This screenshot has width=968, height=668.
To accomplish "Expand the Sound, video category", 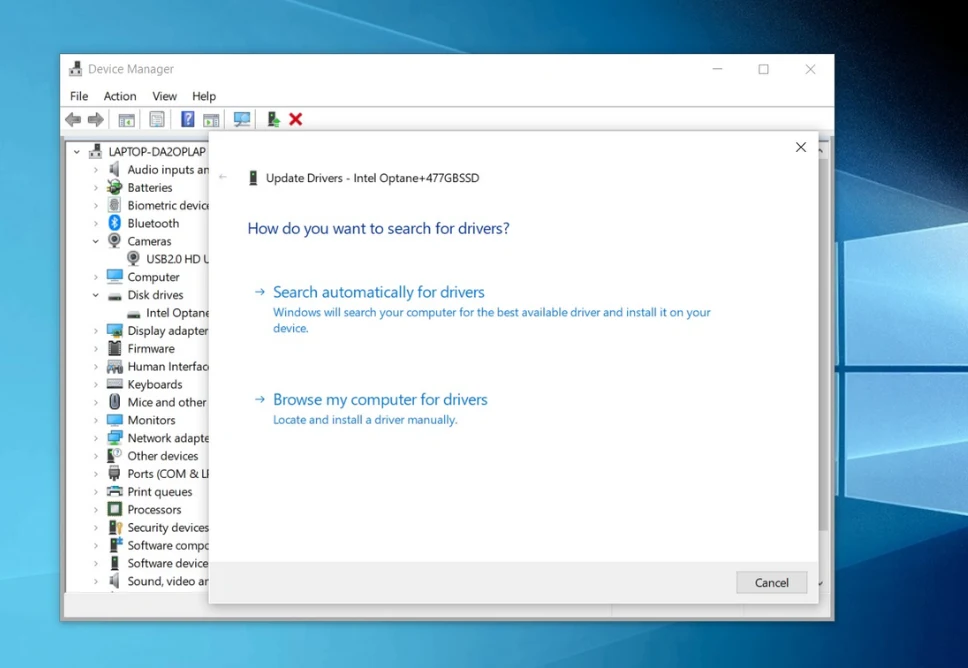I will click(96, 581).
